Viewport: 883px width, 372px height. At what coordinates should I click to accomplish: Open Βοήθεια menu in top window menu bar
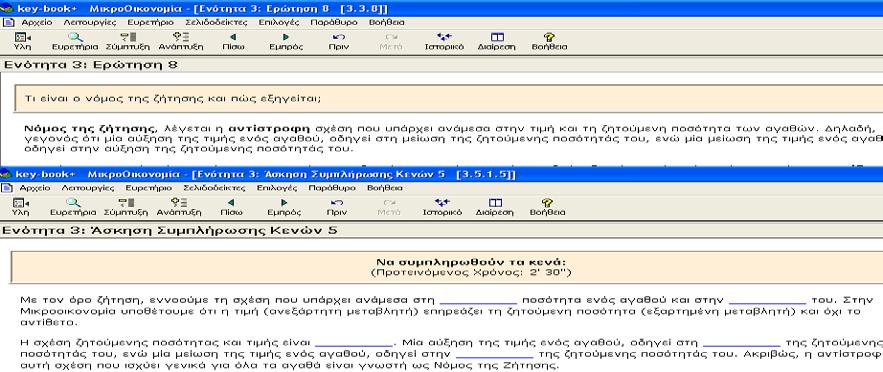(386, 23)
